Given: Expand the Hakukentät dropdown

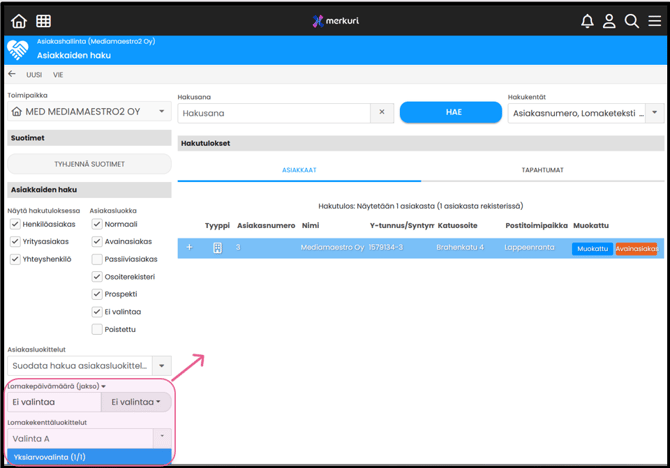Looking at the screenshot, I should pyautogui.click(x=655, y=113).
